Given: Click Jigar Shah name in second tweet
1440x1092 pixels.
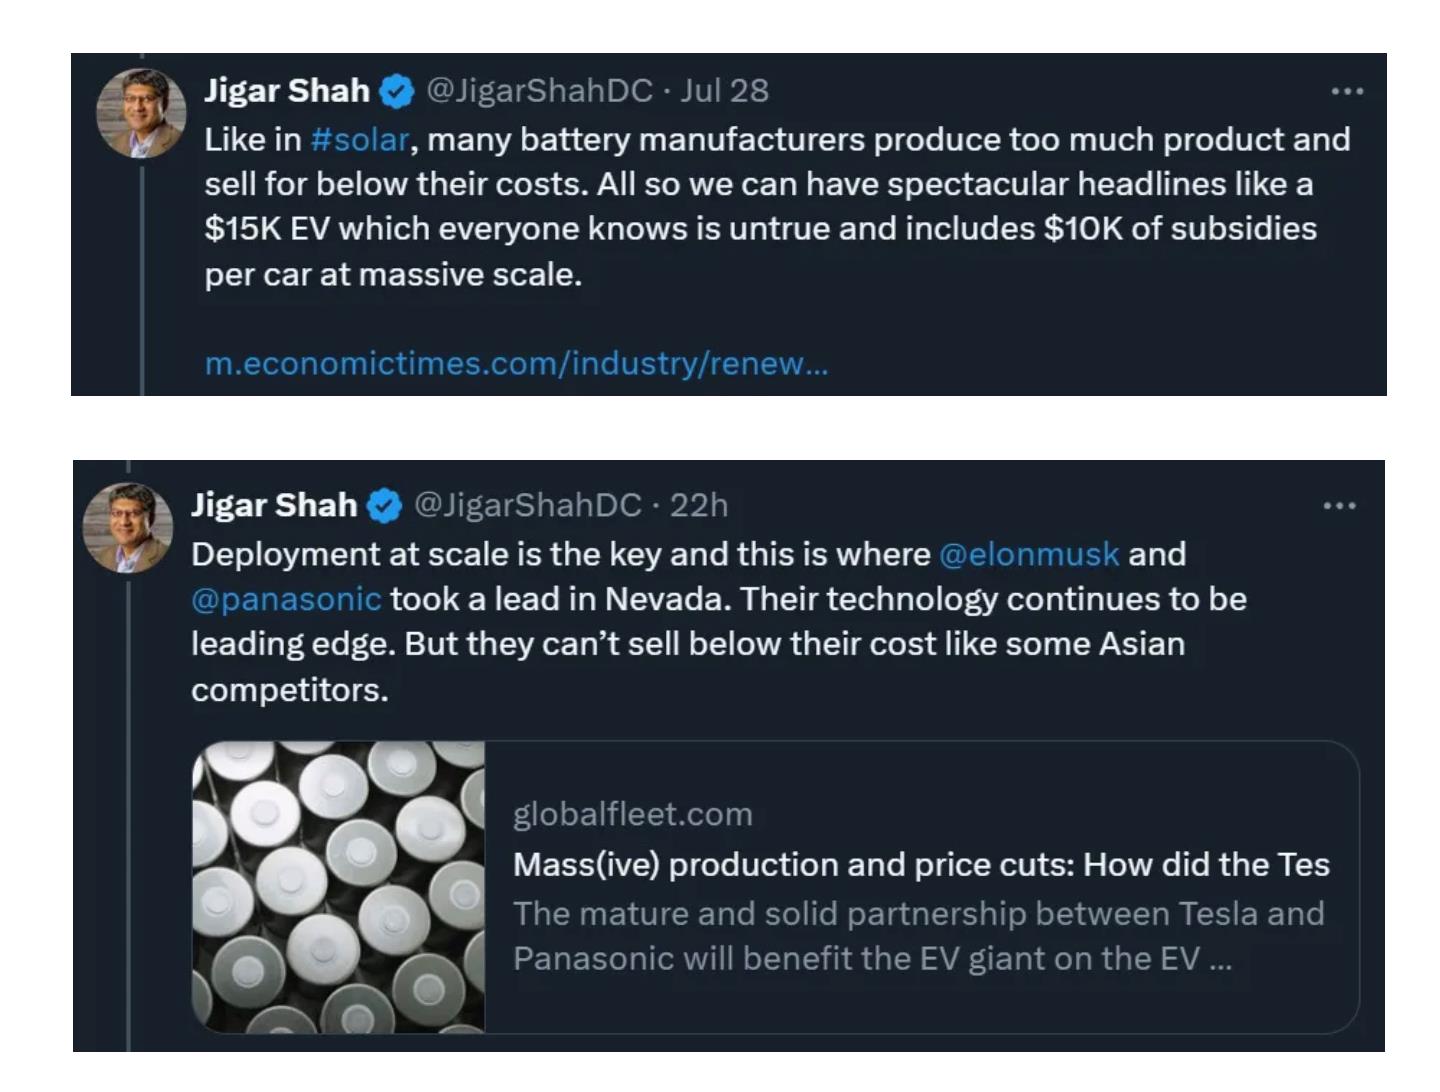Looking at the screenshot, I should 274,506.
